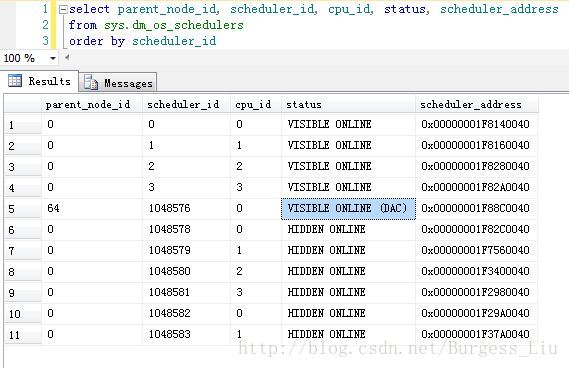
Task: Select the cpu_id column header
Action: [256, 105]
